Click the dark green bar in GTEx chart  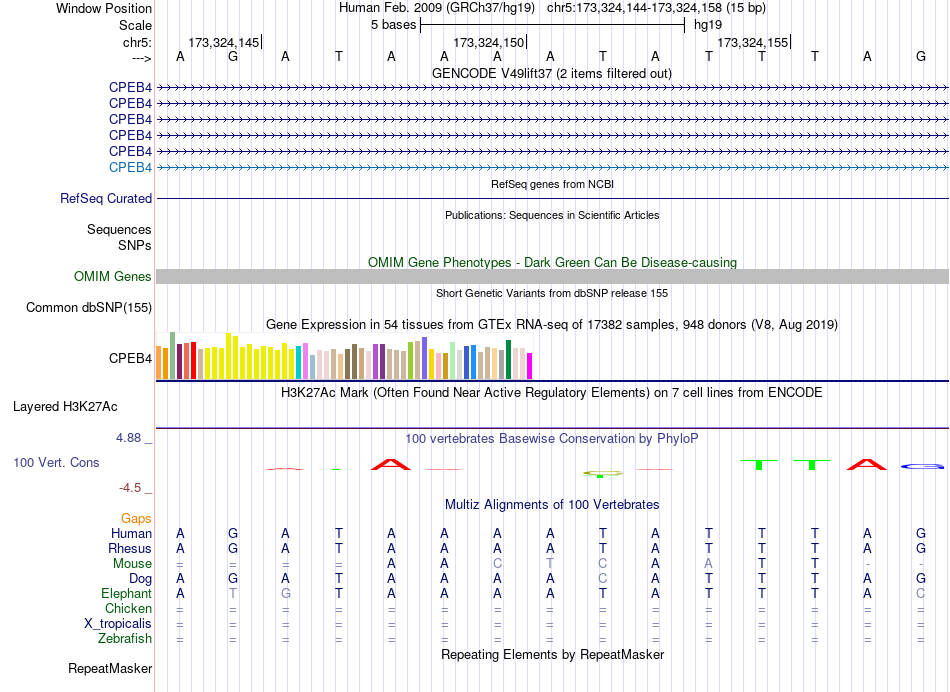[x=508, y=360]
